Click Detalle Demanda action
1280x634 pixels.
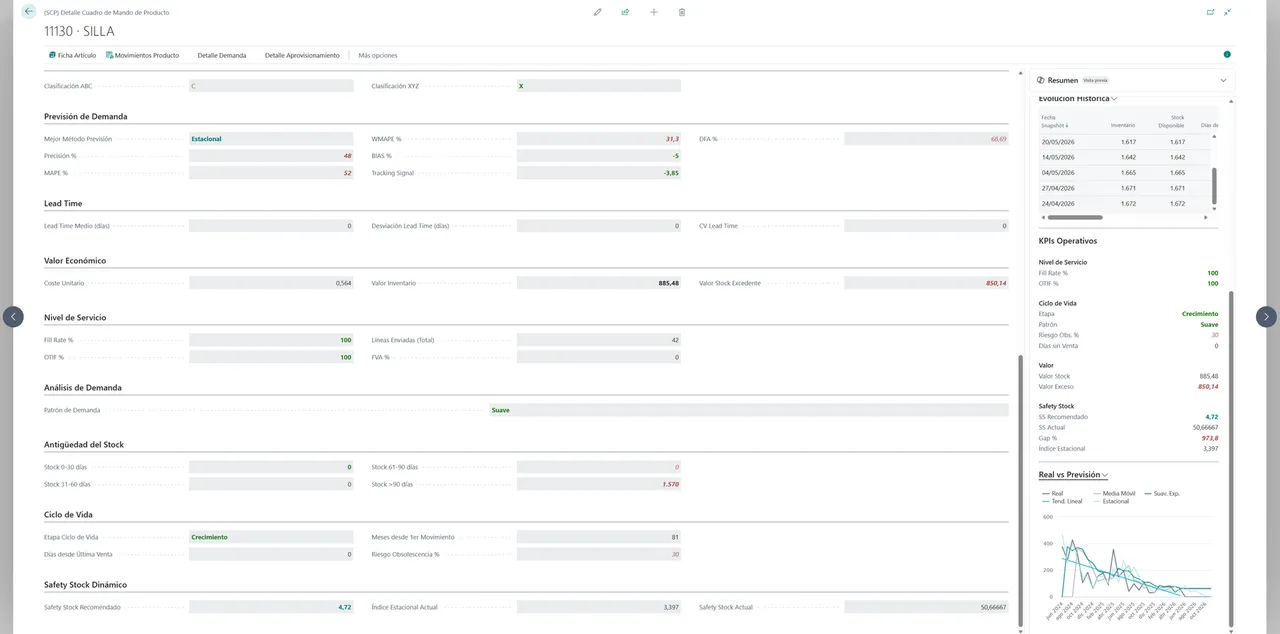click(x=222, y=55)
